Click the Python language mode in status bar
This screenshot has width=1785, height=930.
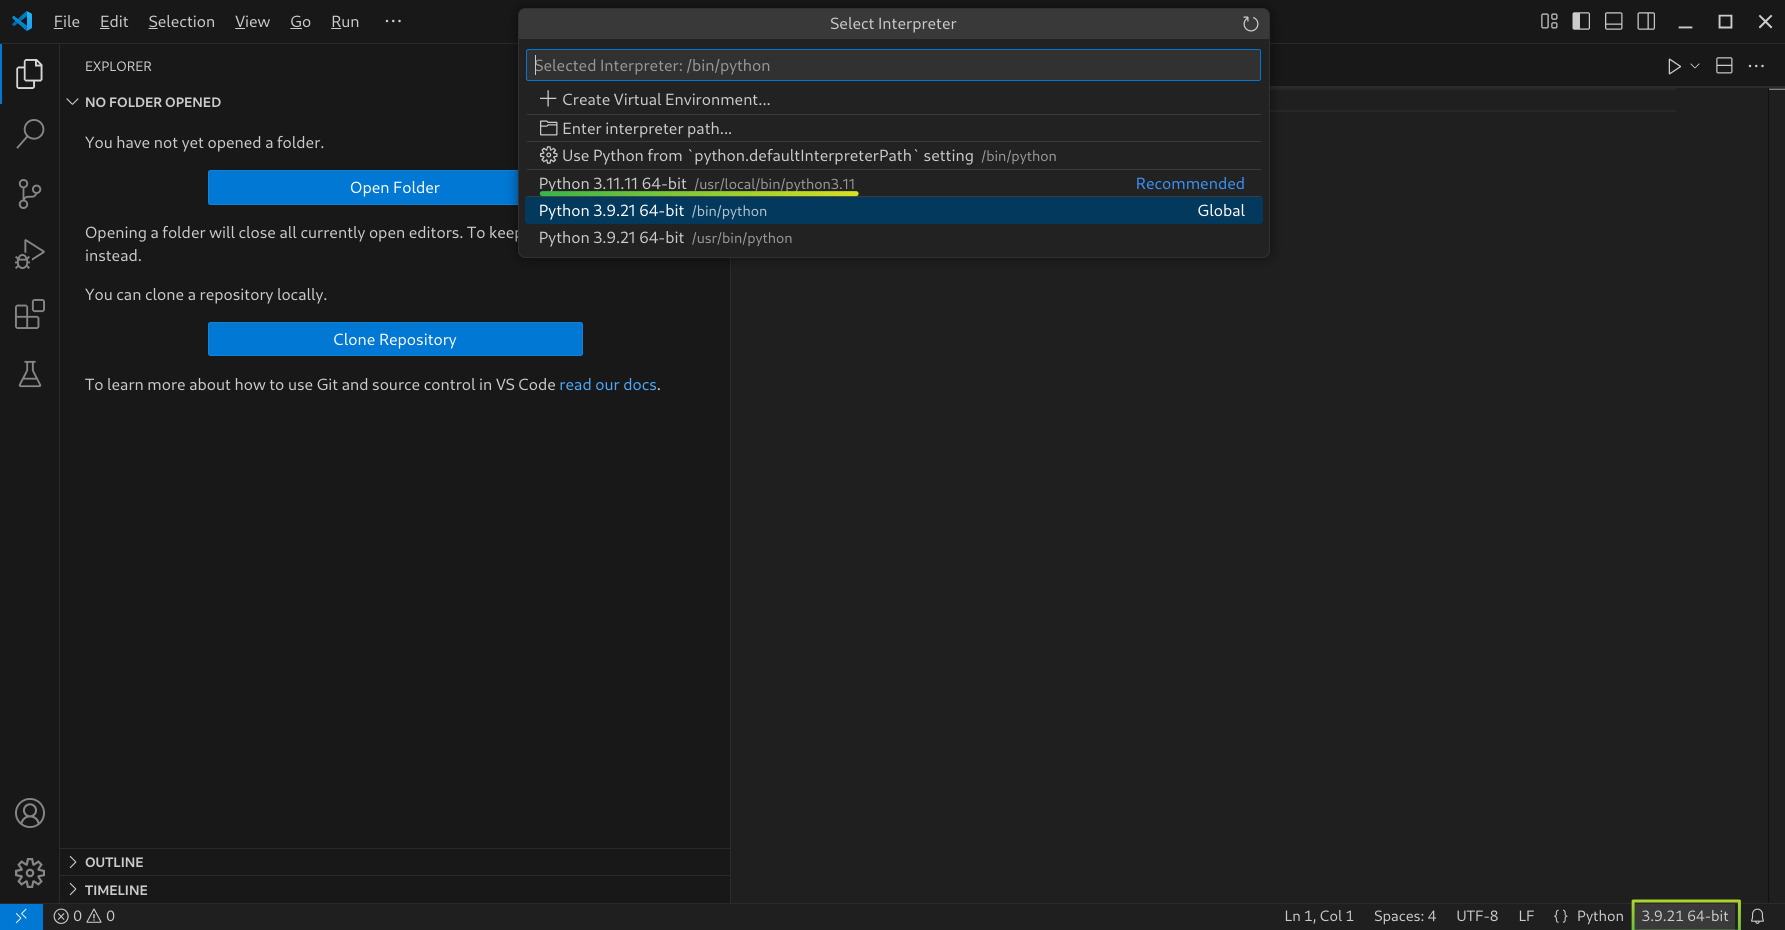pos(1600,916)
